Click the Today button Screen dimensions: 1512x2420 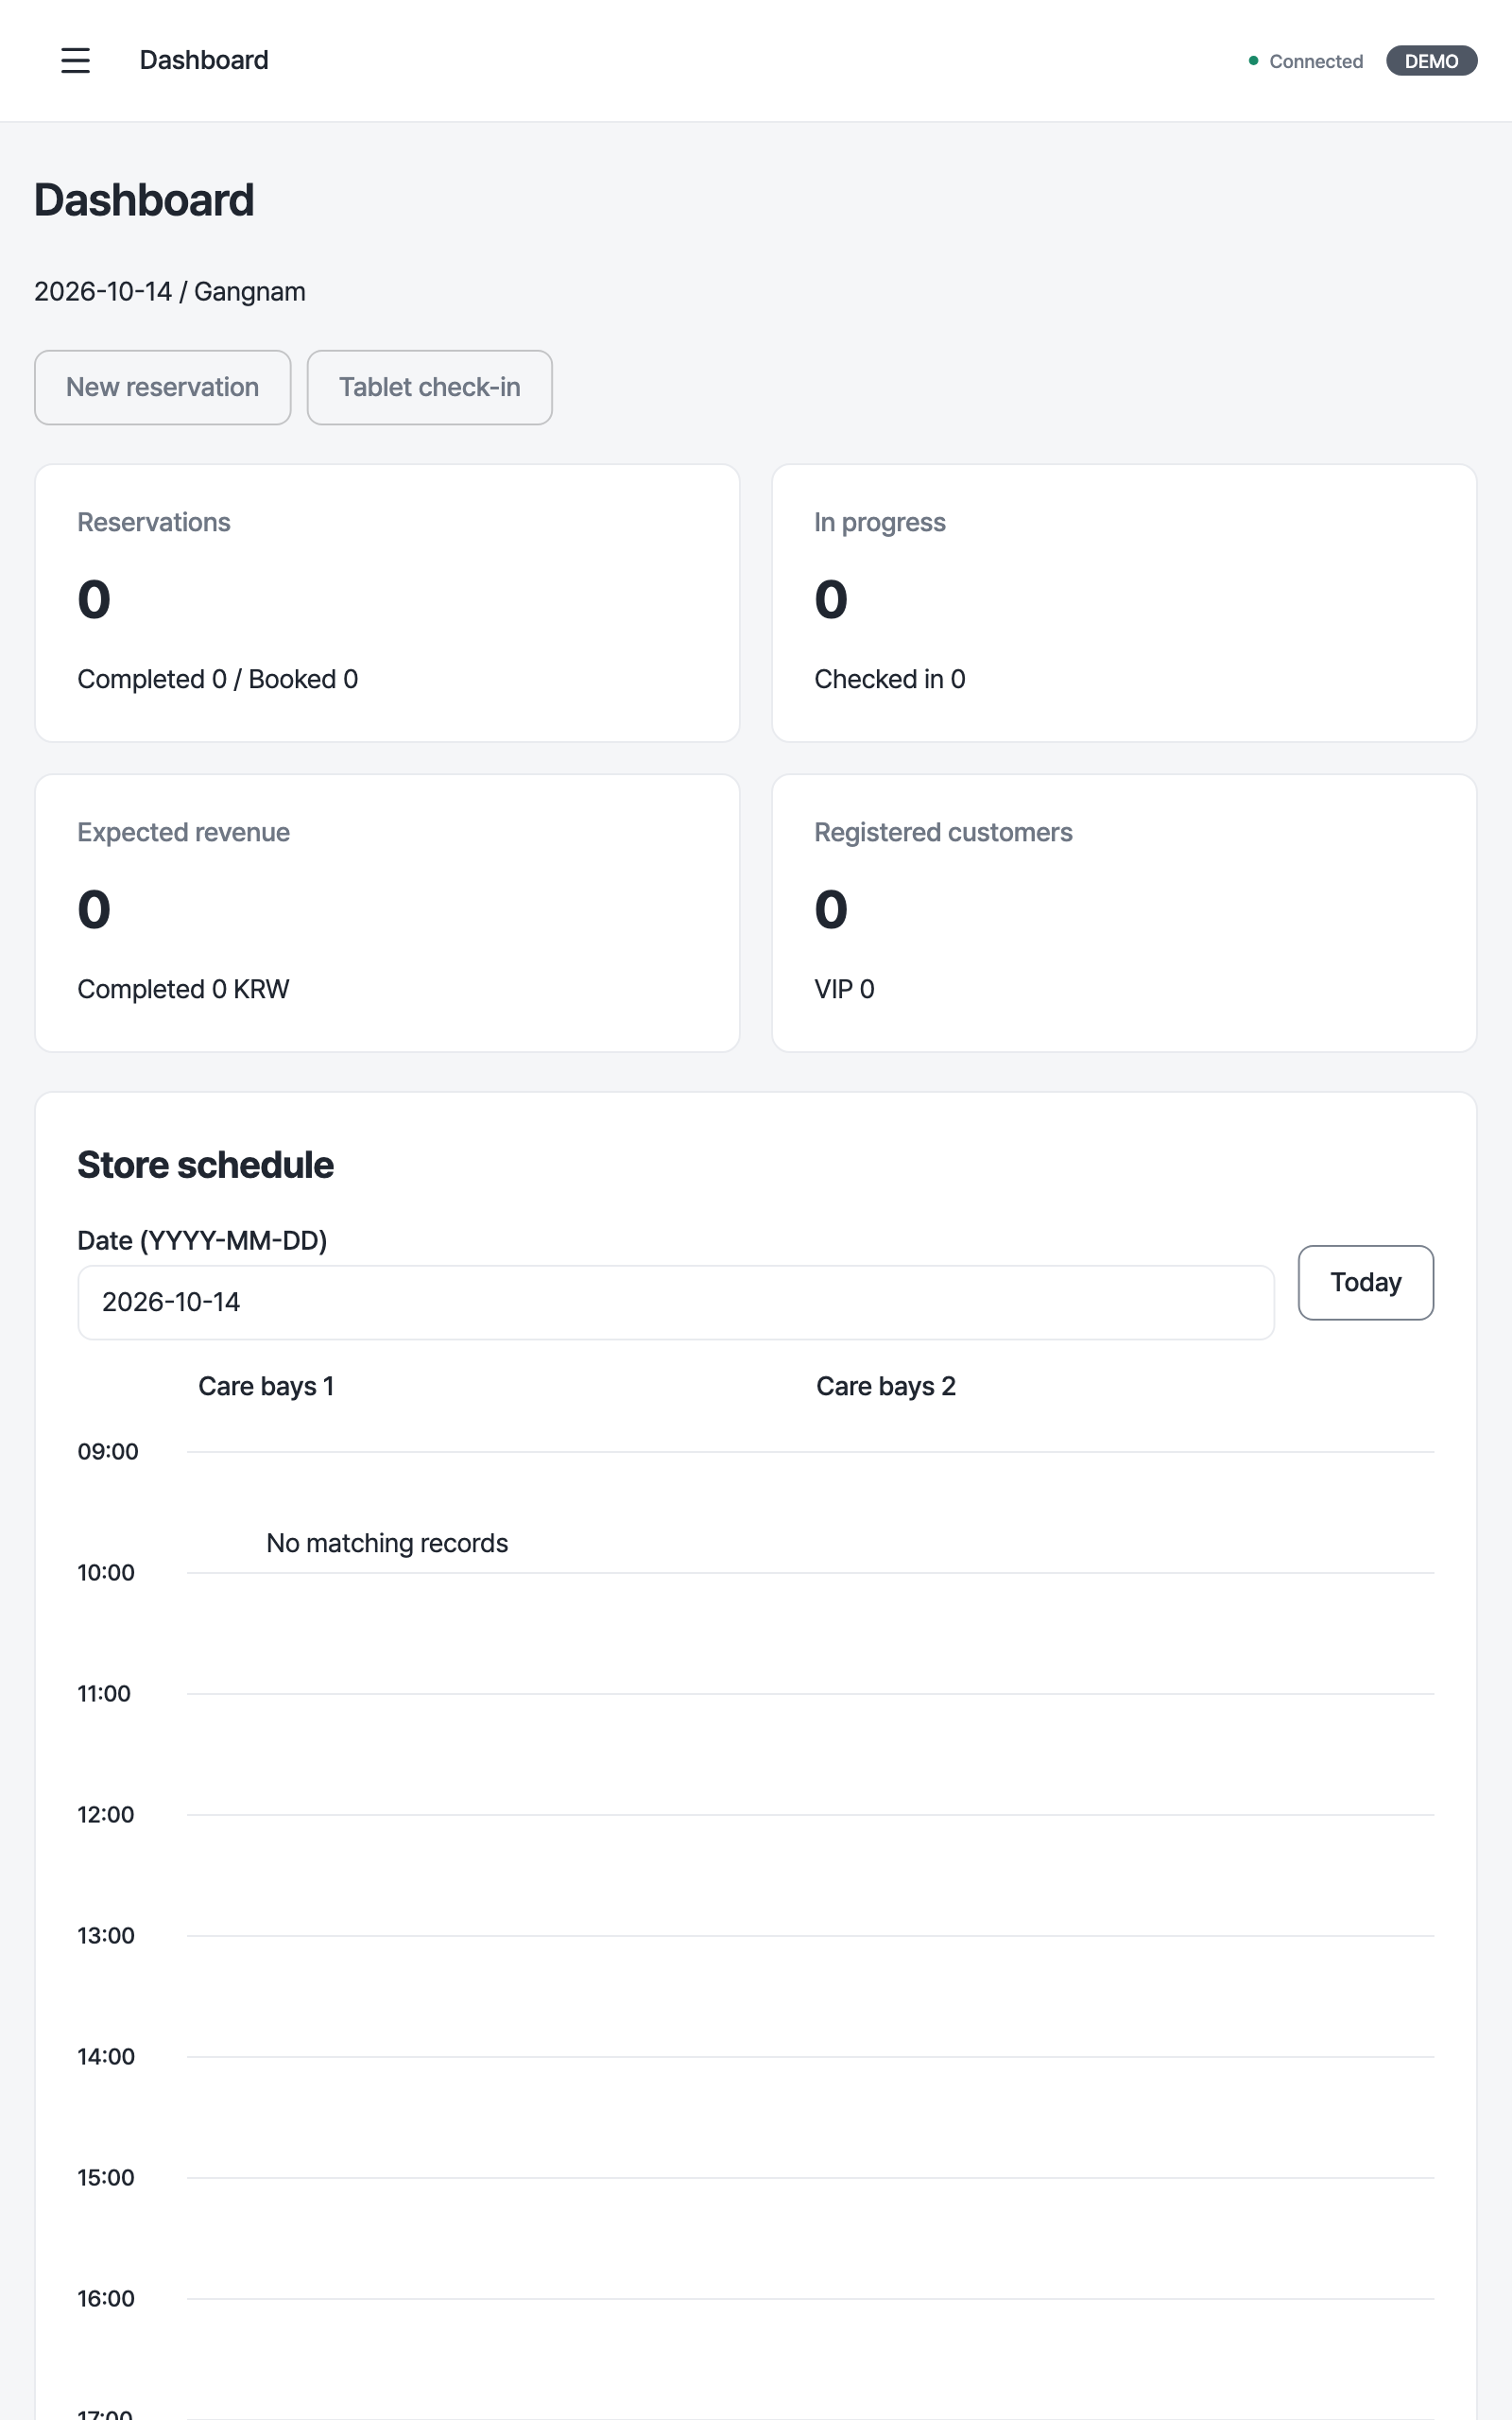(x=1365, y=1282)
